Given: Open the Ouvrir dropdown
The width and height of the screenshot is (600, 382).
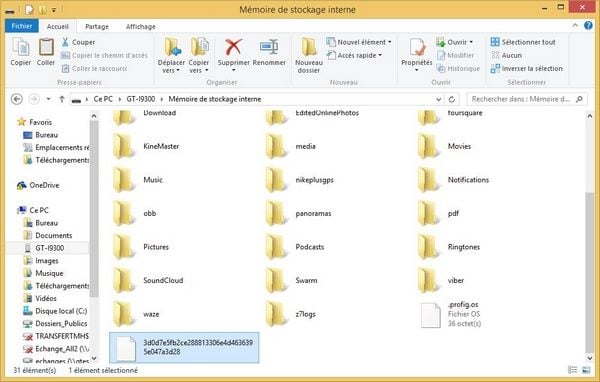Looking at the screenshot, I should point(455,42).
